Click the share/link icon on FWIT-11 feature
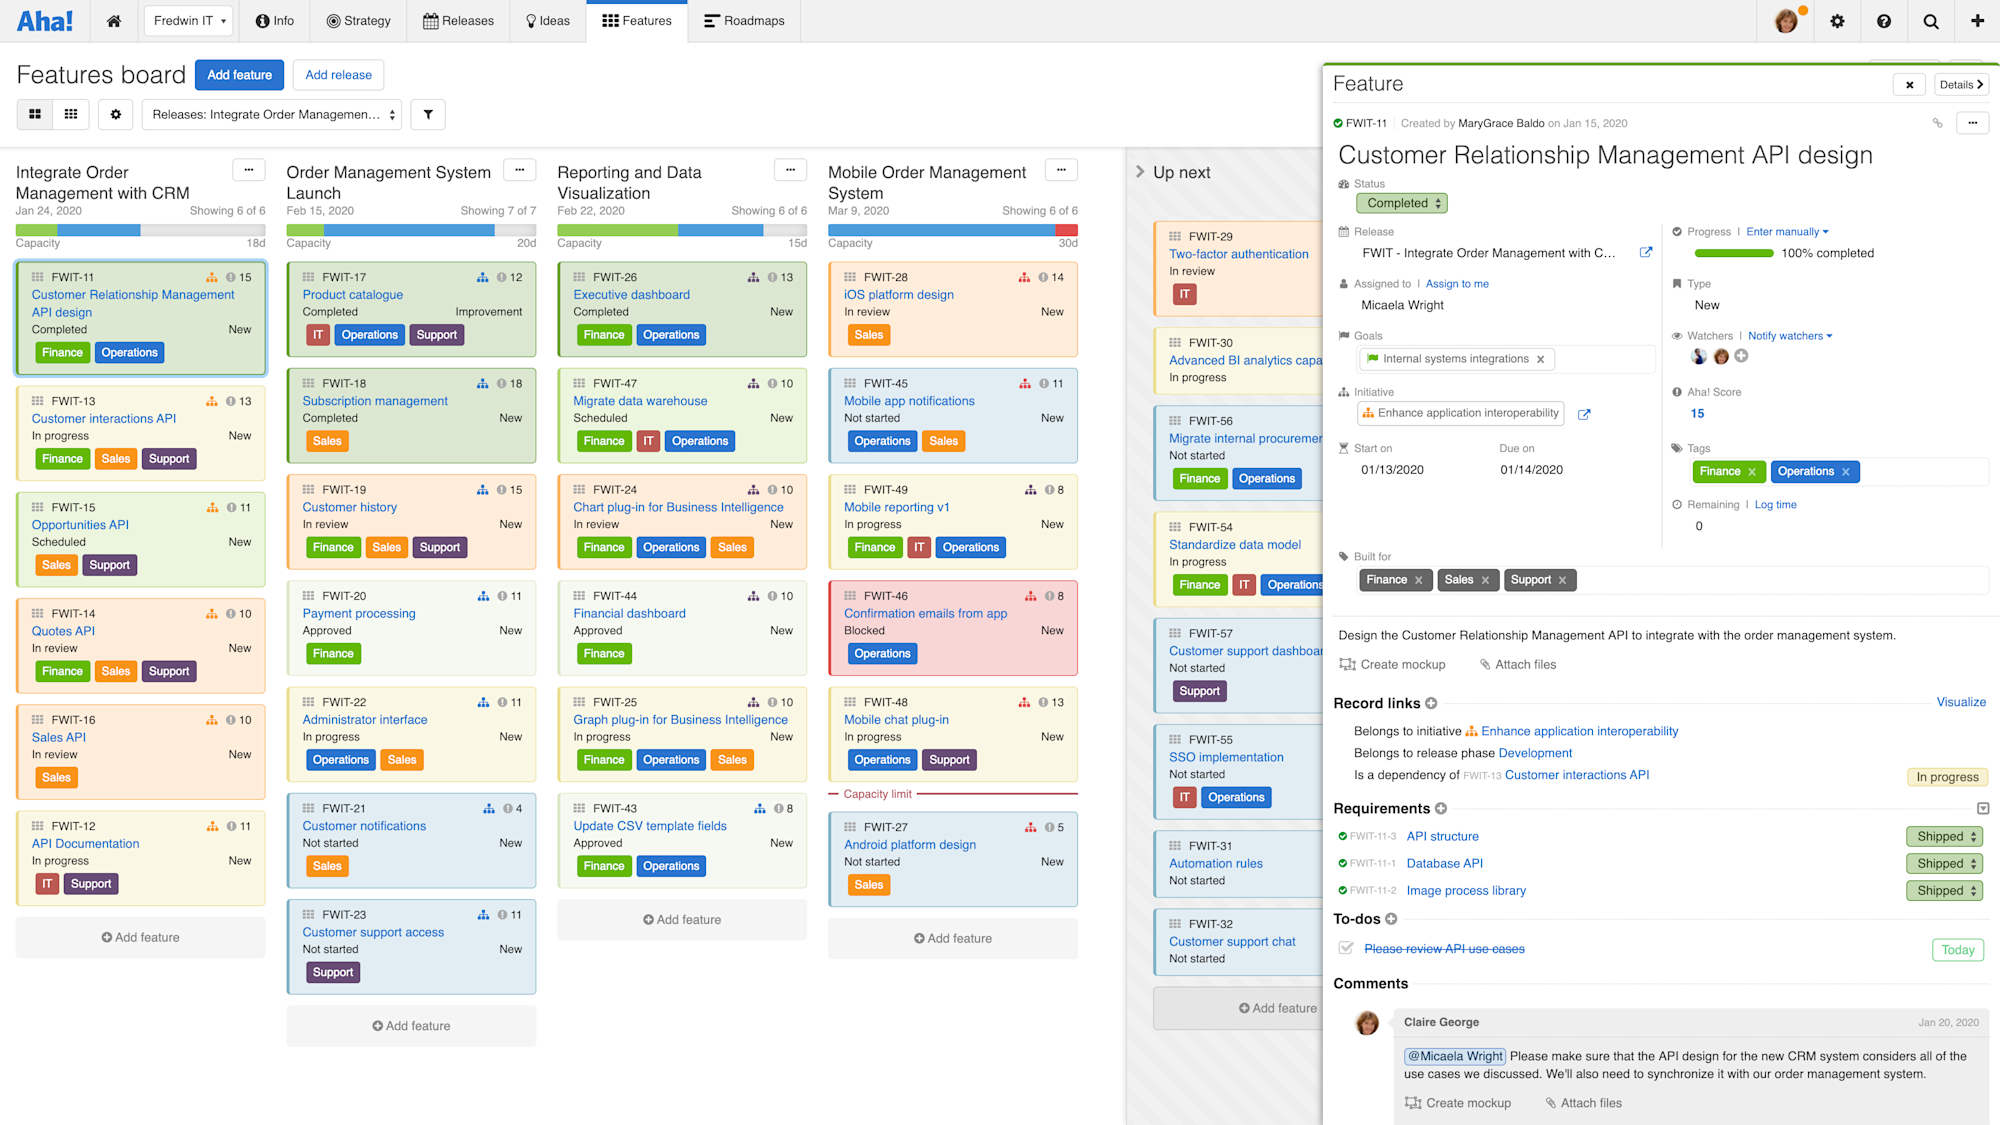The width and height of the screenshot is (2000, 1125). click(x=1938, y=124)
